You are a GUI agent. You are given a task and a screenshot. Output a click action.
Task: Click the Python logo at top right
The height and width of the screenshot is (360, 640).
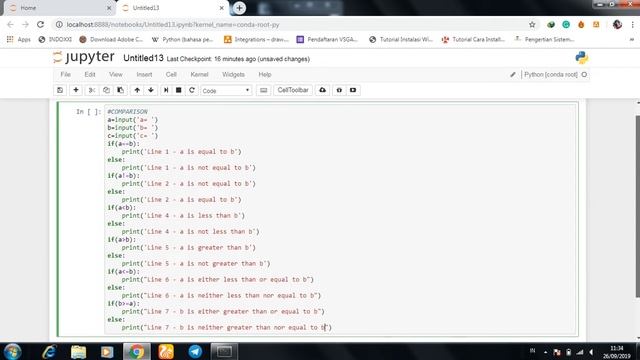coord(582,58)
